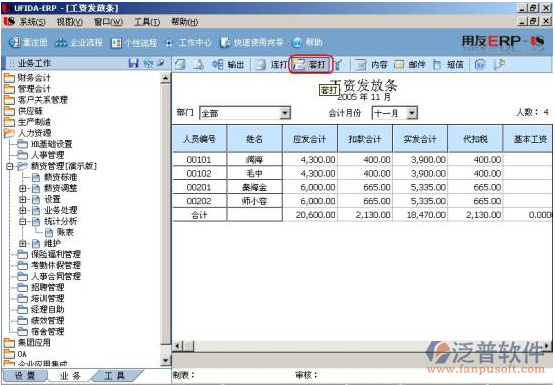The height and width of the screenshot is (385, 555).
Task: Expand the 薪资调整 tree node
Action: coord(23,188)
